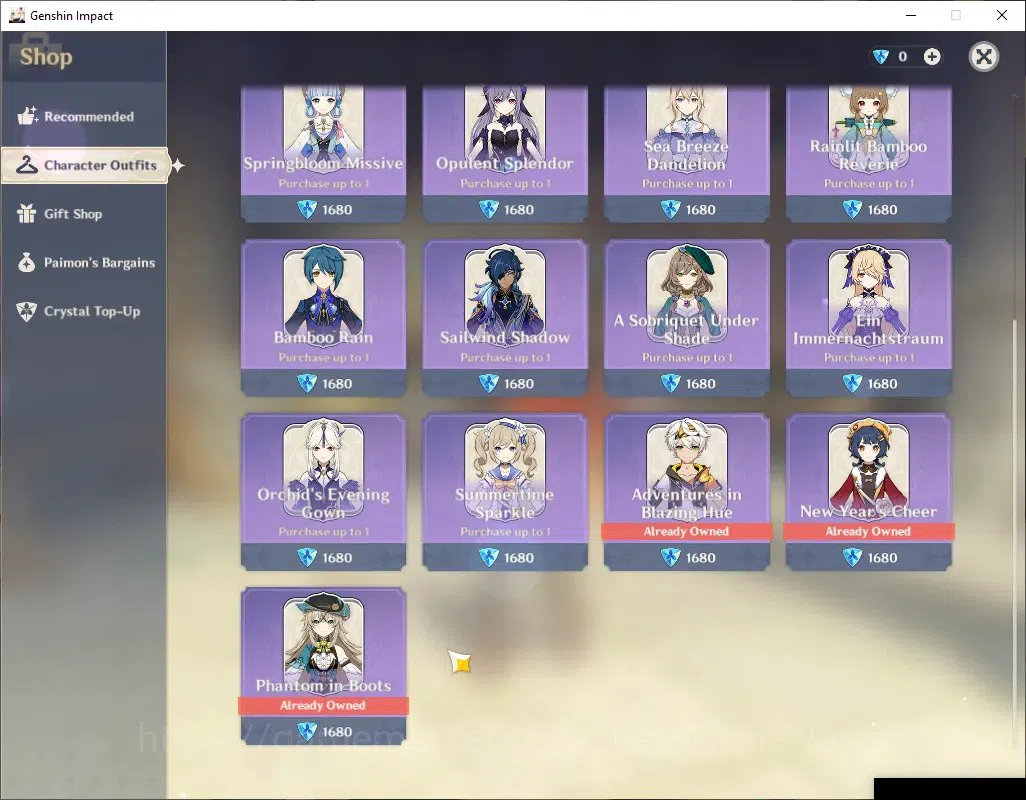Click the Character Outfits hanger icon
This screenshot has height=800, width=1026.
point(27,165)
